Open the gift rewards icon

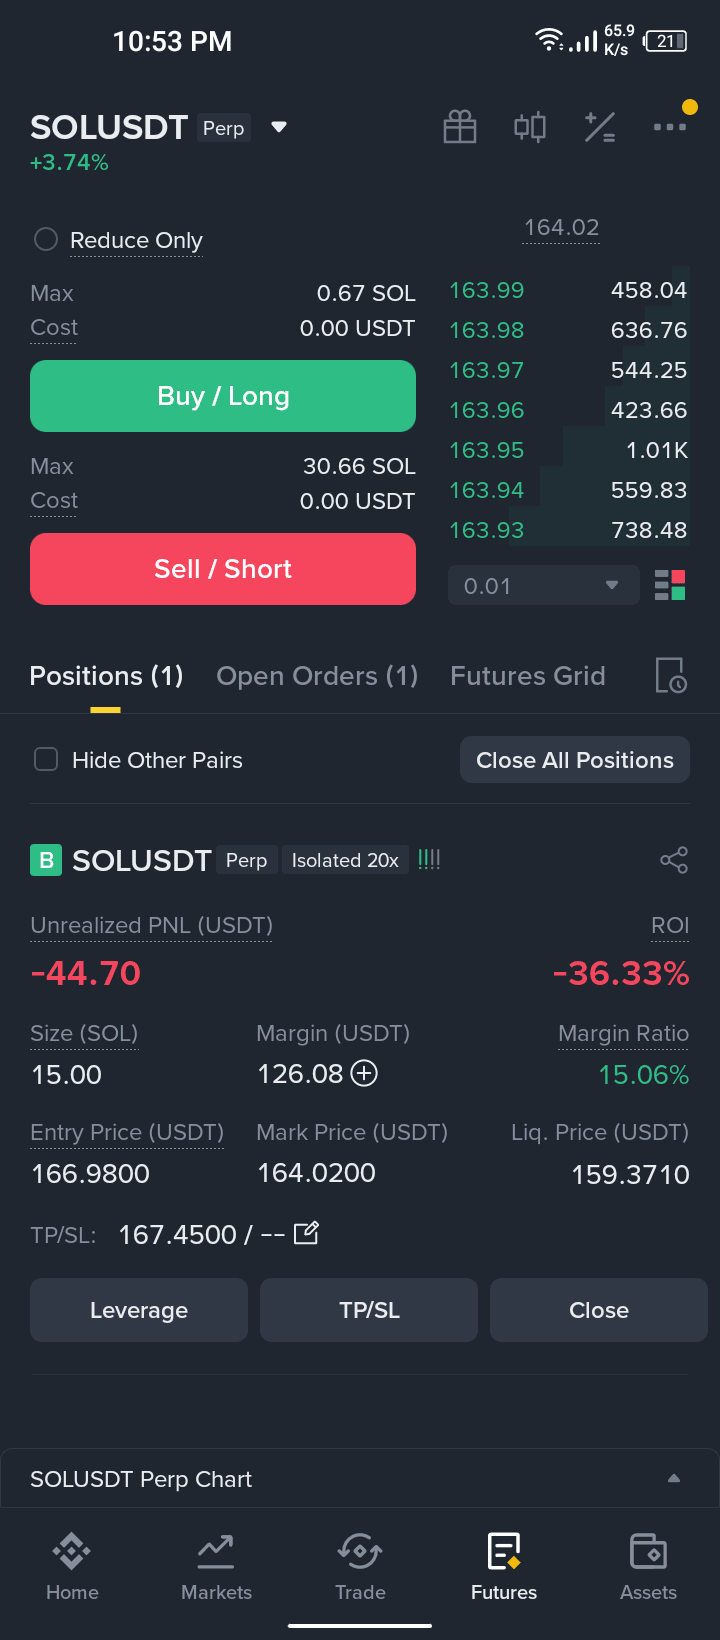tap(460, 127)
